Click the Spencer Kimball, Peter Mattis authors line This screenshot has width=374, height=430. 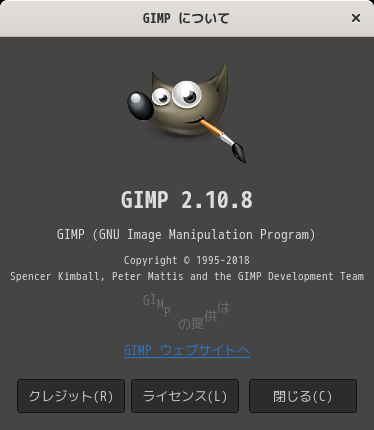pyautogui.click(x=187, y=276)
